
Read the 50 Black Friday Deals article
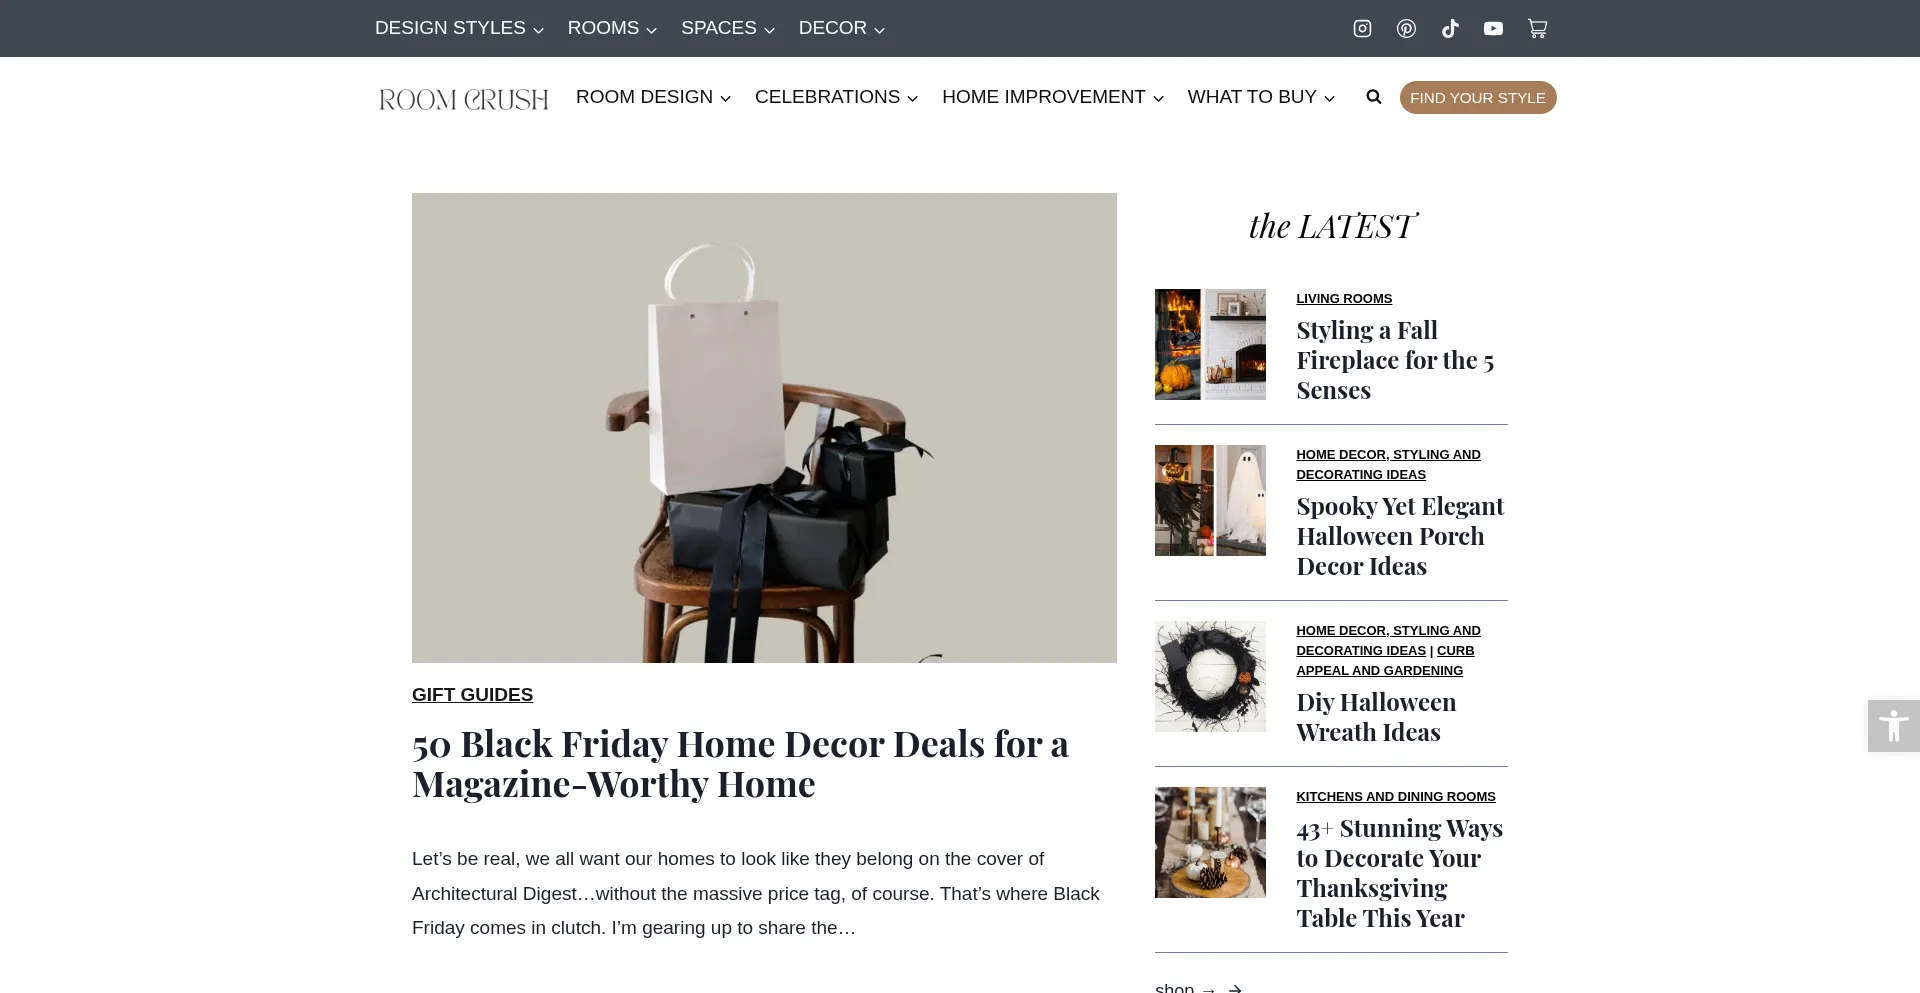click(740, 764)
